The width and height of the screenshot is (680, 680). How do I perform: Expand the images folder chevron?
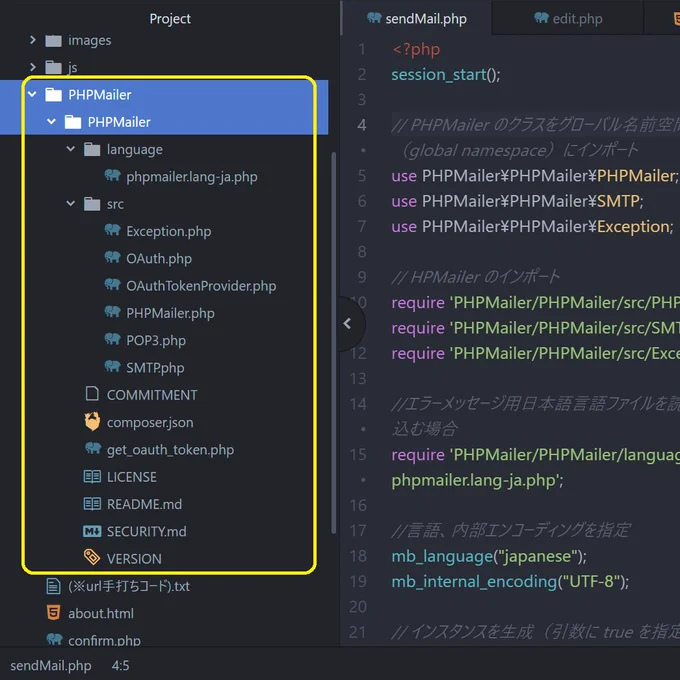coord(33,40)
